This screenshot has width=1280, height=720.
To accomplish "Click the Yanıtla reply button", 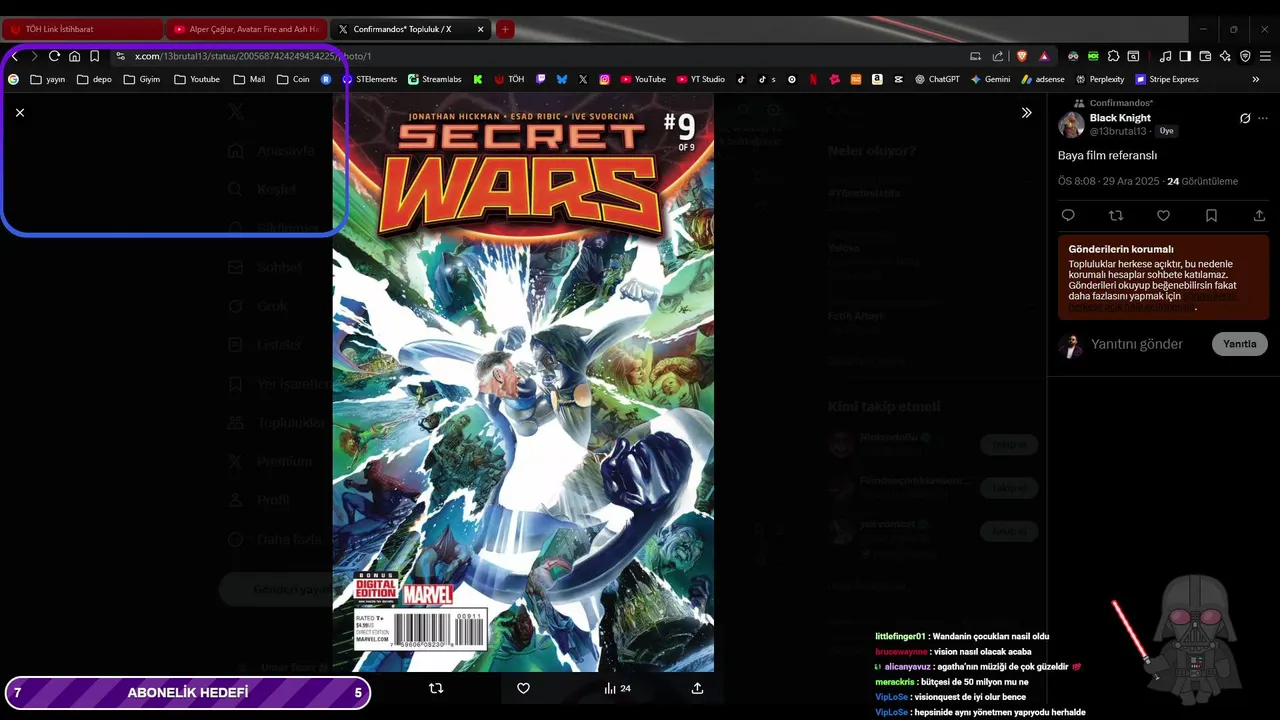I will click(1240, 344).
